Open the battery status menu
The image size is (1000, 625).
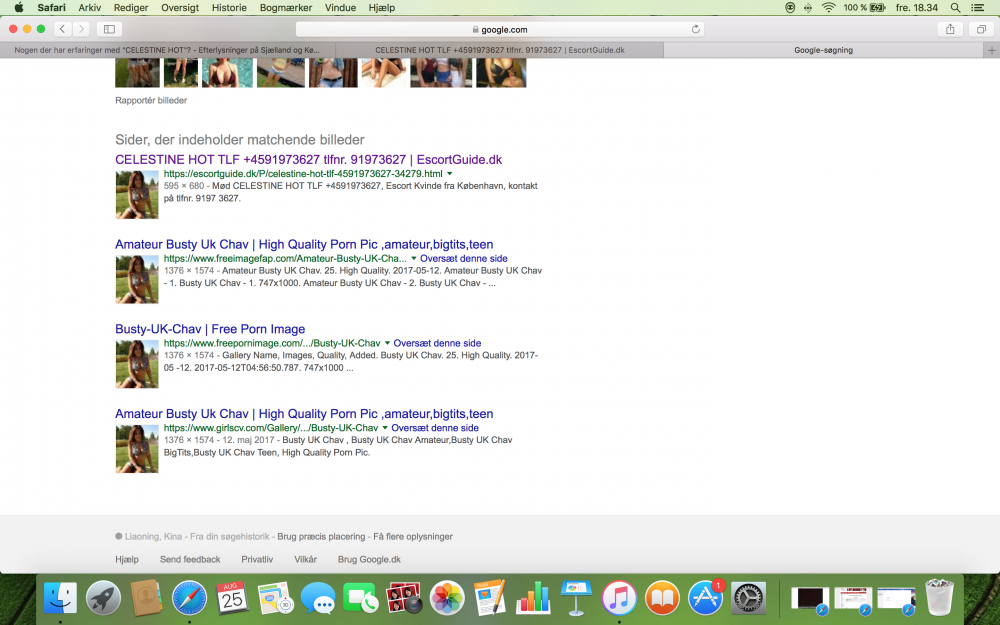click(x=864, y=8)
